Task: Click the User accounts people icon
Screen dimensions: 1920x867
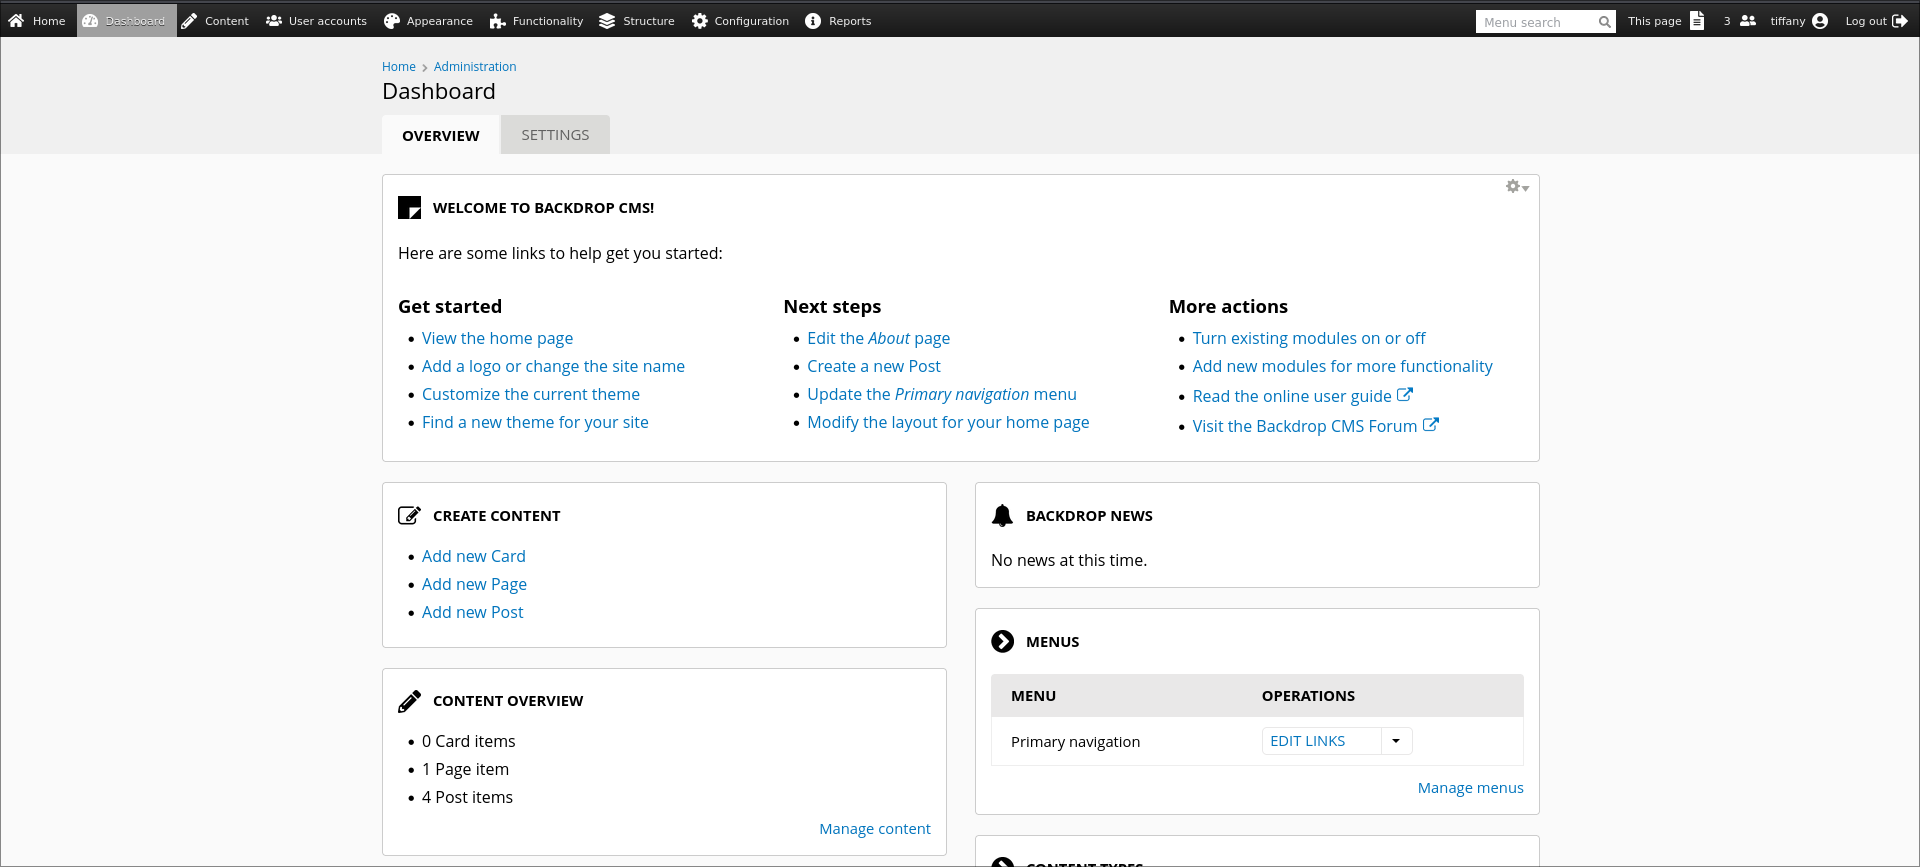Action: pos(274,21)
